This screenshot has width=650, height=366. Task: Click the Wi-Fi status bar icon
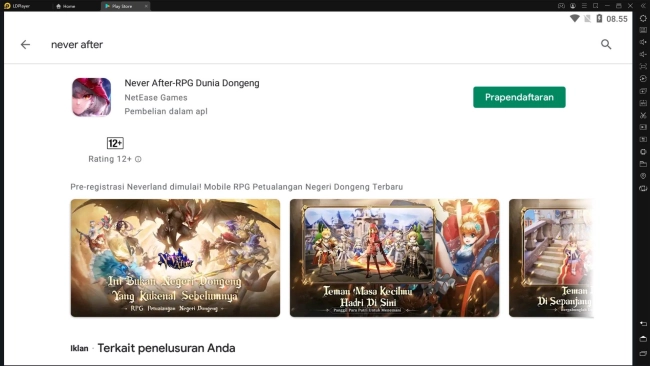click(575, 19)
